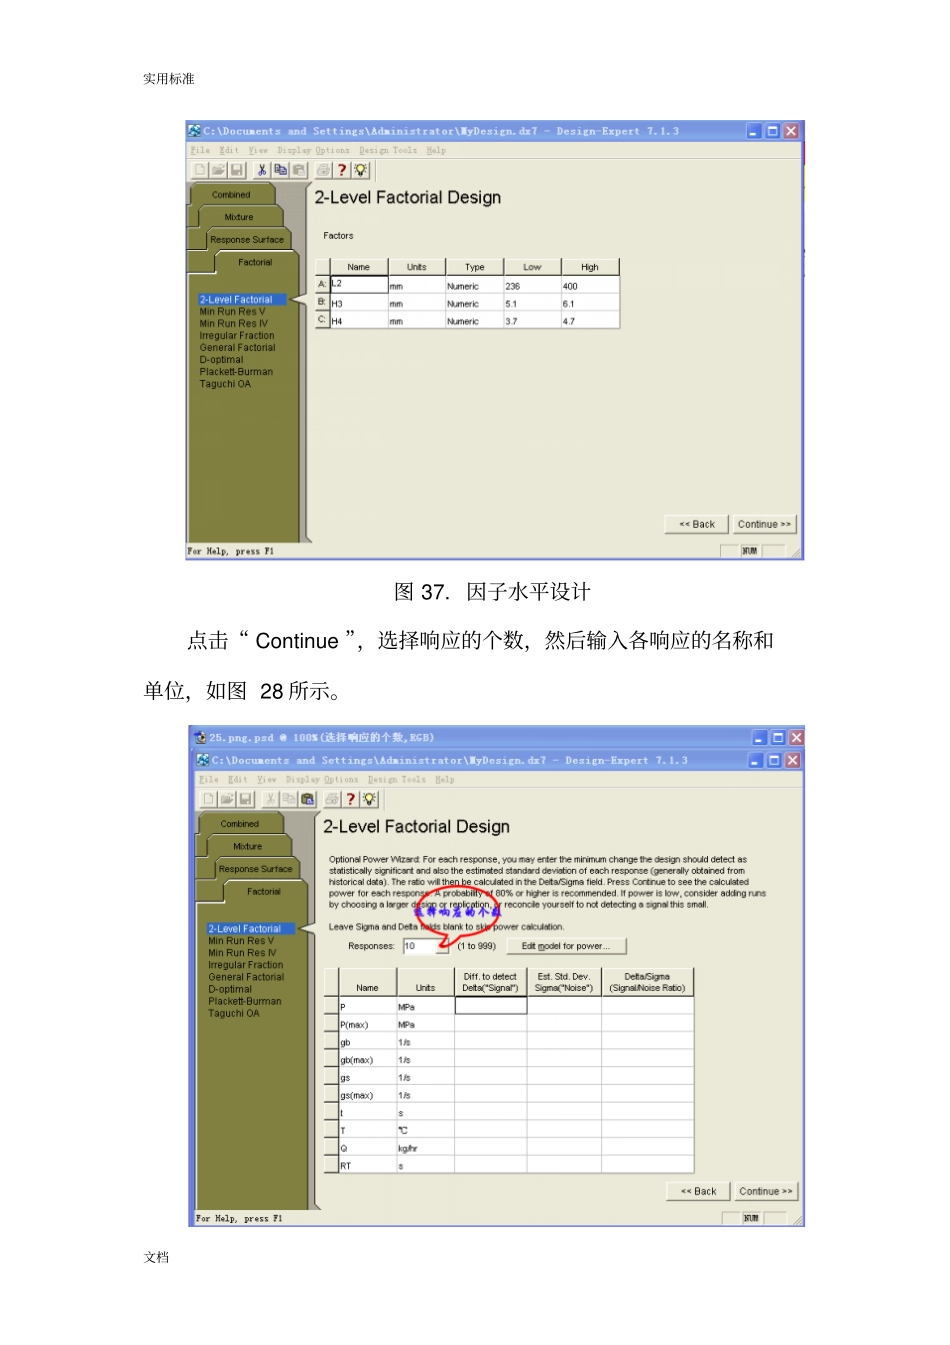
Task: Click Continue button in Responses window
Action: 766,1191
